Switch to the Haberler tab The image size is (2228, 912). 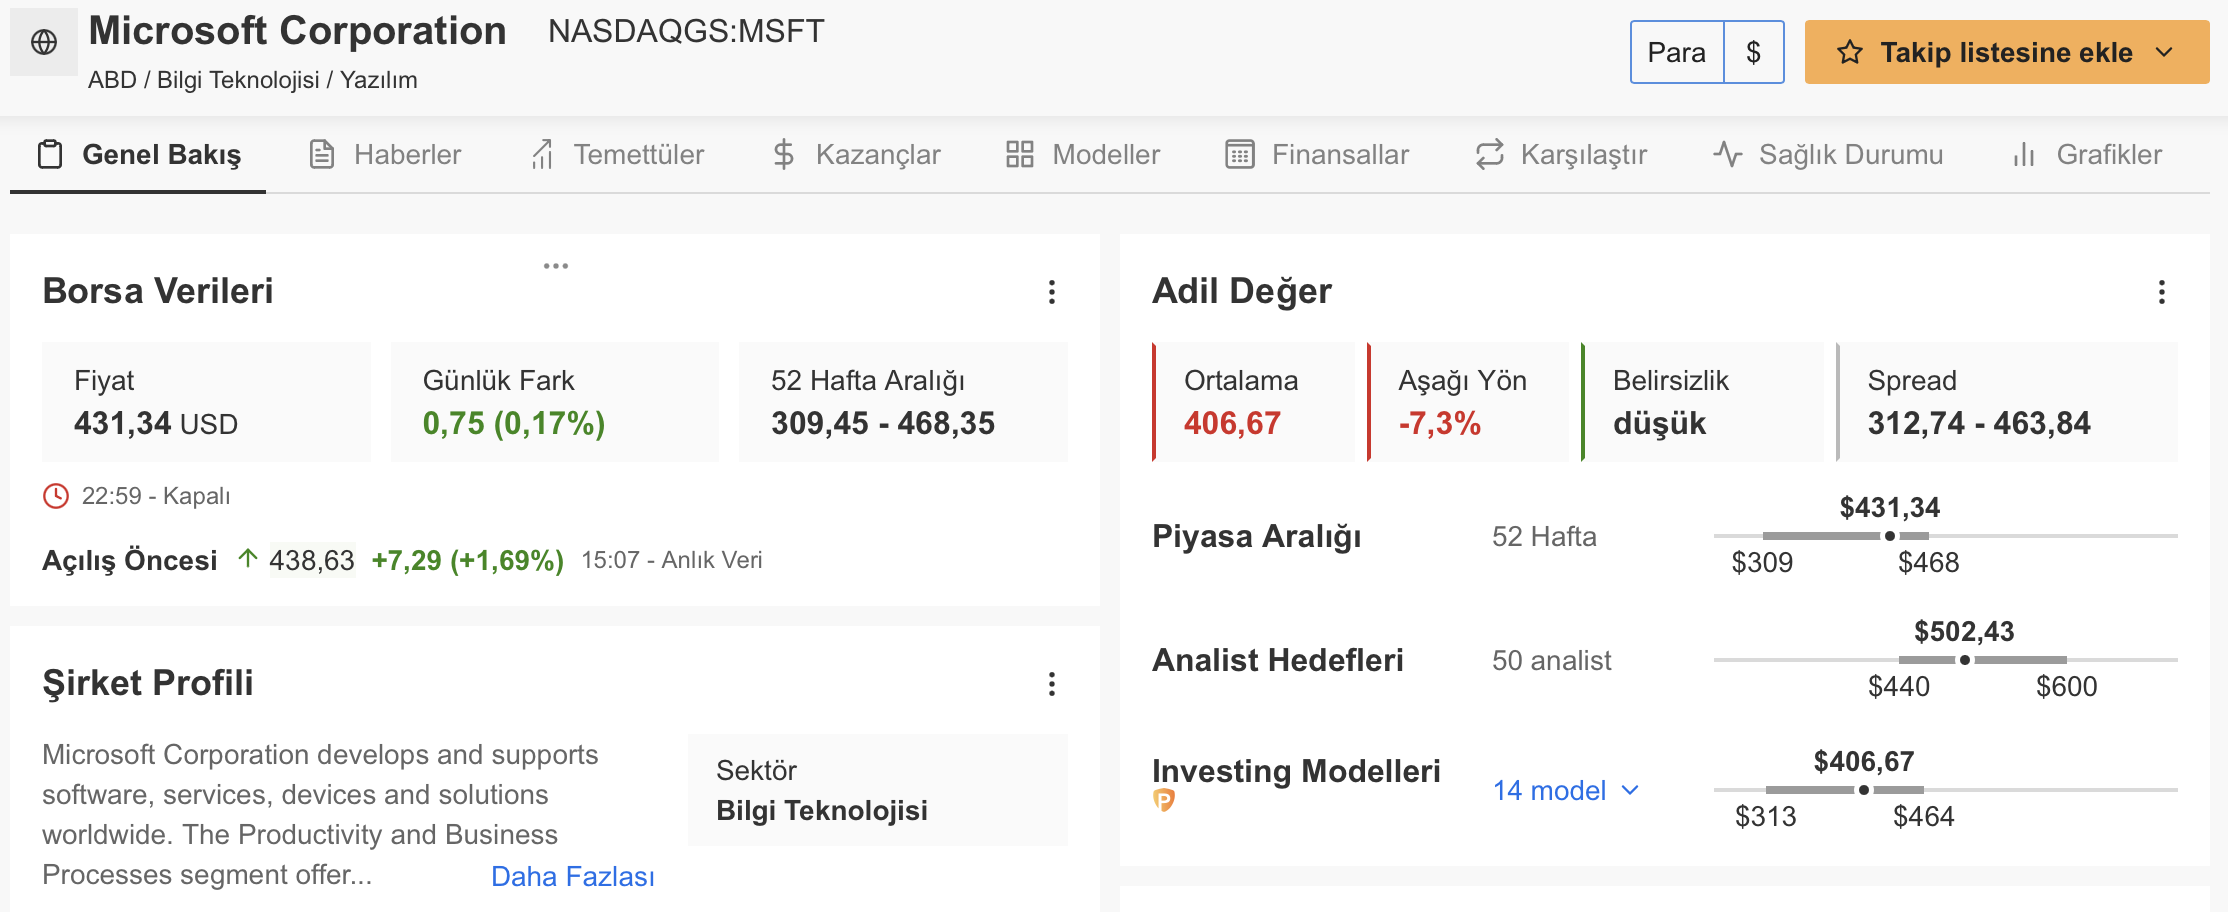tap(386, 154)
